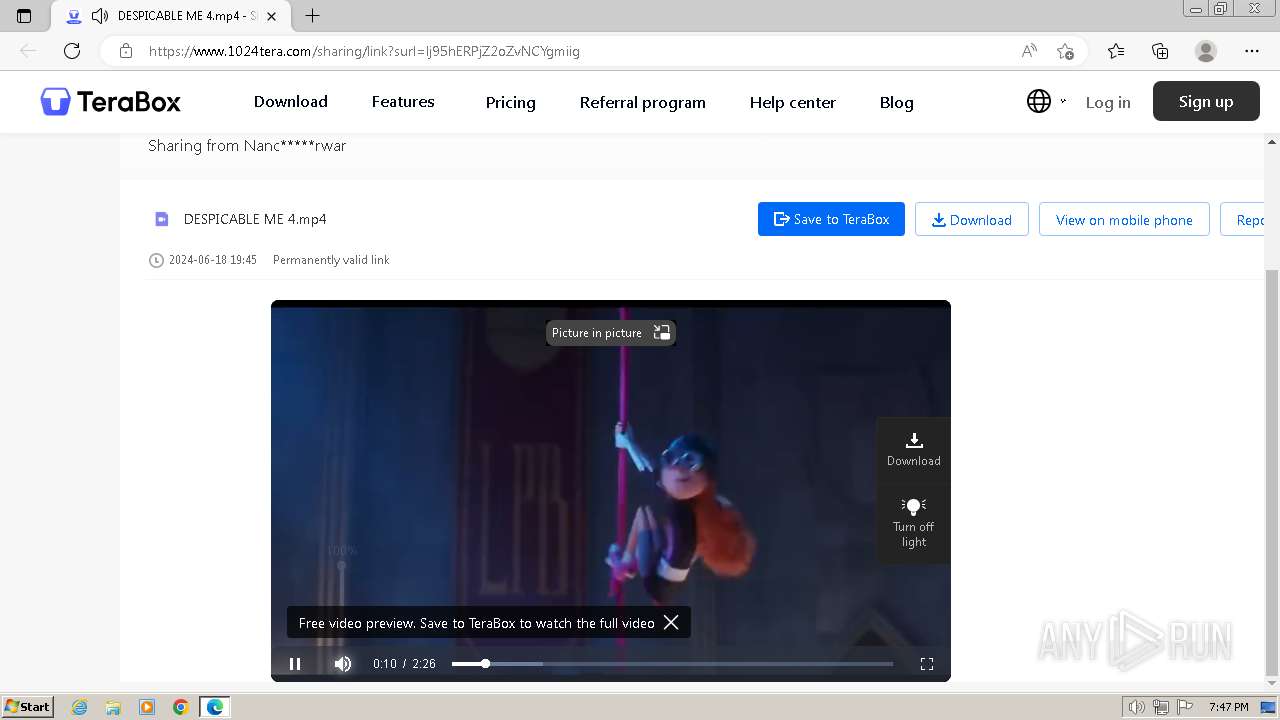
Task: Open the language globe dropdown
Action: tap(1046, 101)
